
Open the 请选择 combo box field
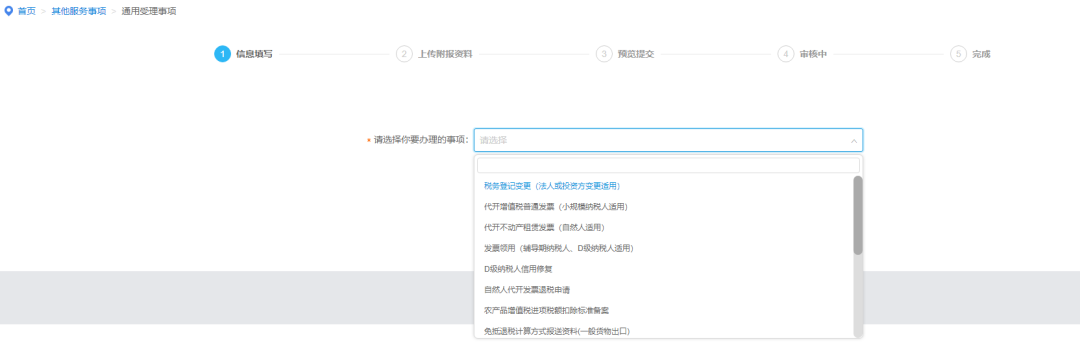pos(668,140)
